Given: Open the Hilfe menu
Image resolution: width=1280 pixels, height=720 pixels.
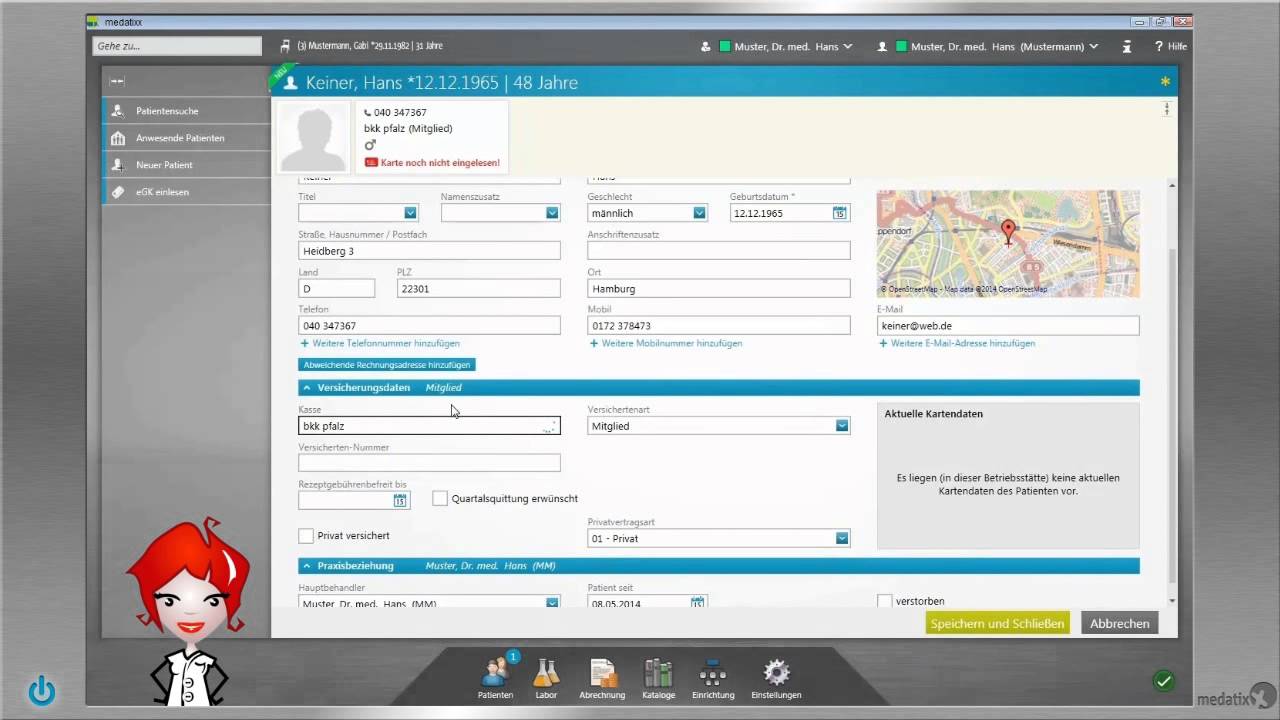Looking at the screenshot, I should (1171, 46).
